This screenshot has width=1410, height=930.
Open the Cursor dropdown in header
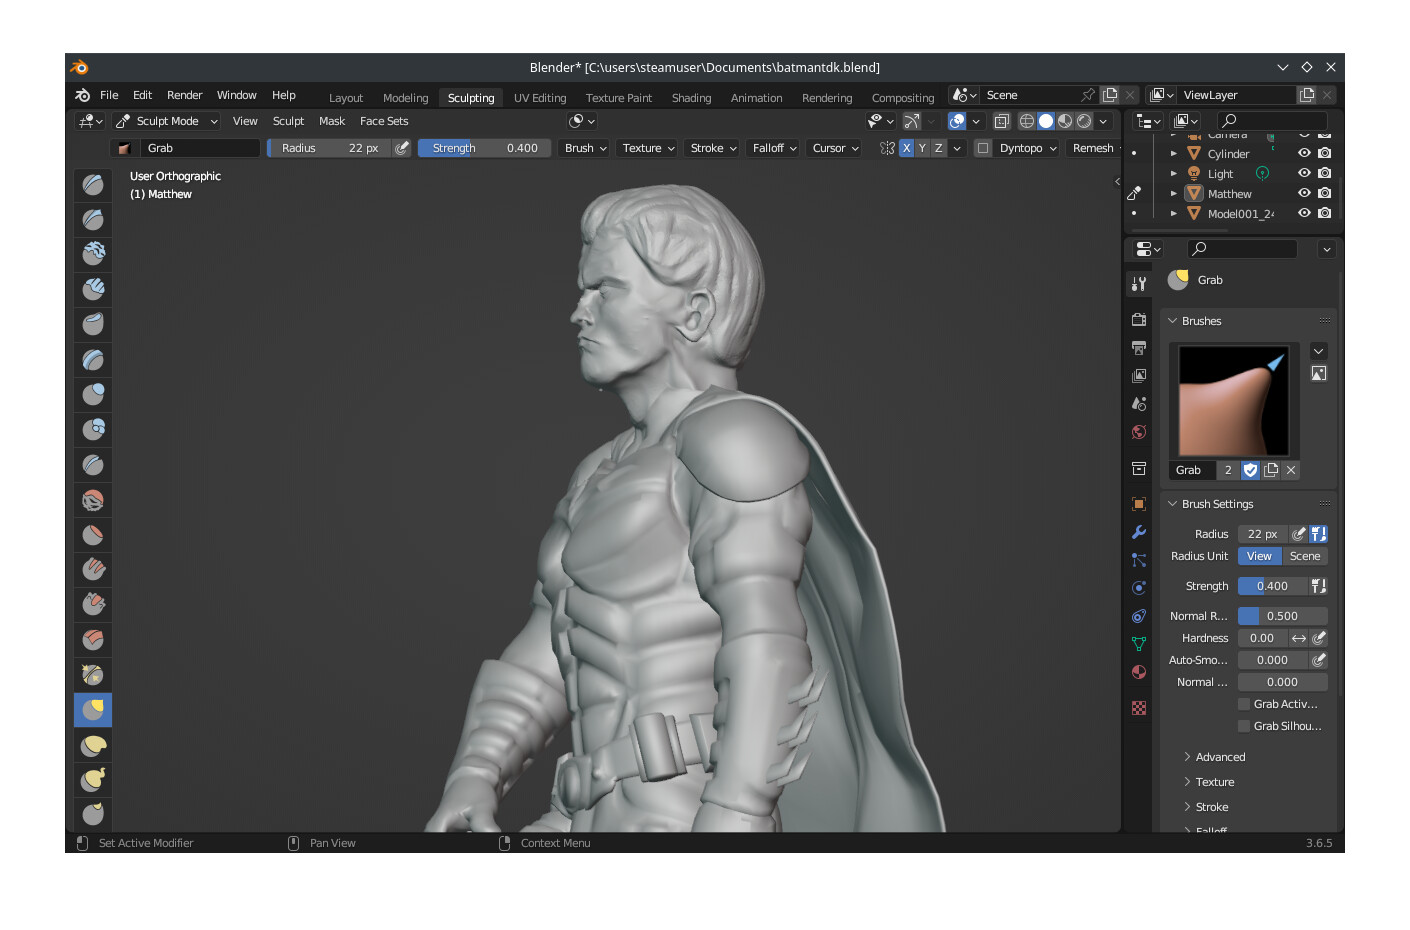835,148
